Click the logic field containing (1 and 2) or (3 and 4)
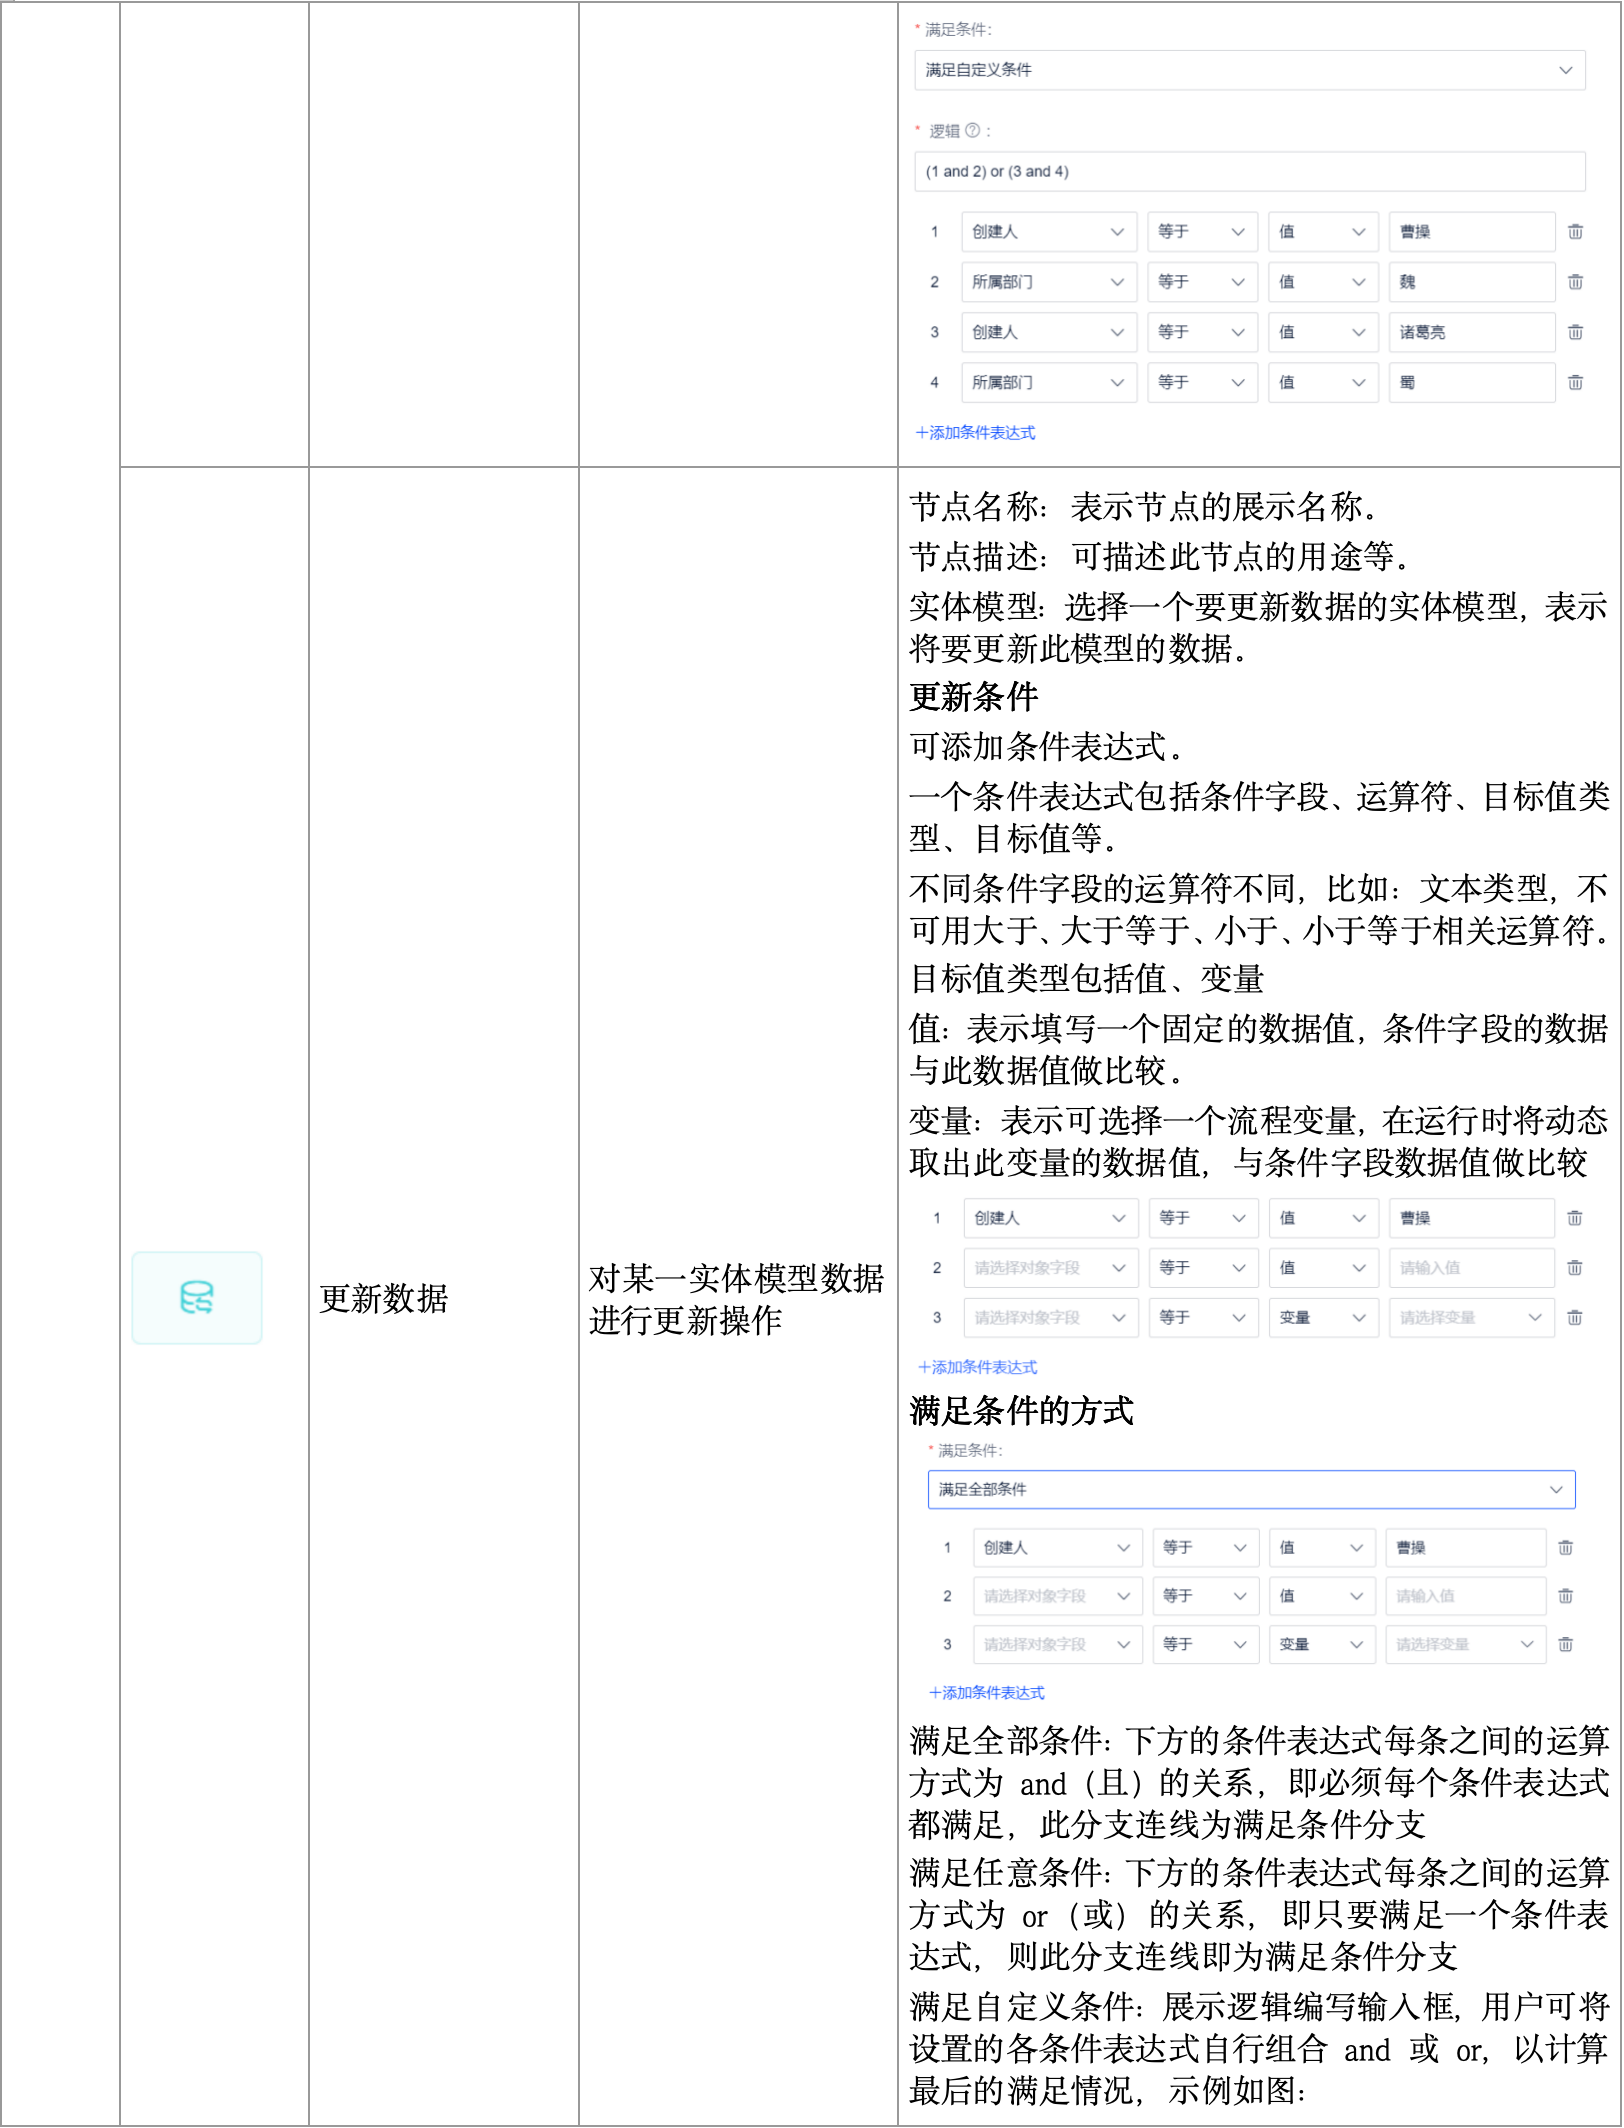Viewport: 1624px width, 2128px height. (1249, 171)
